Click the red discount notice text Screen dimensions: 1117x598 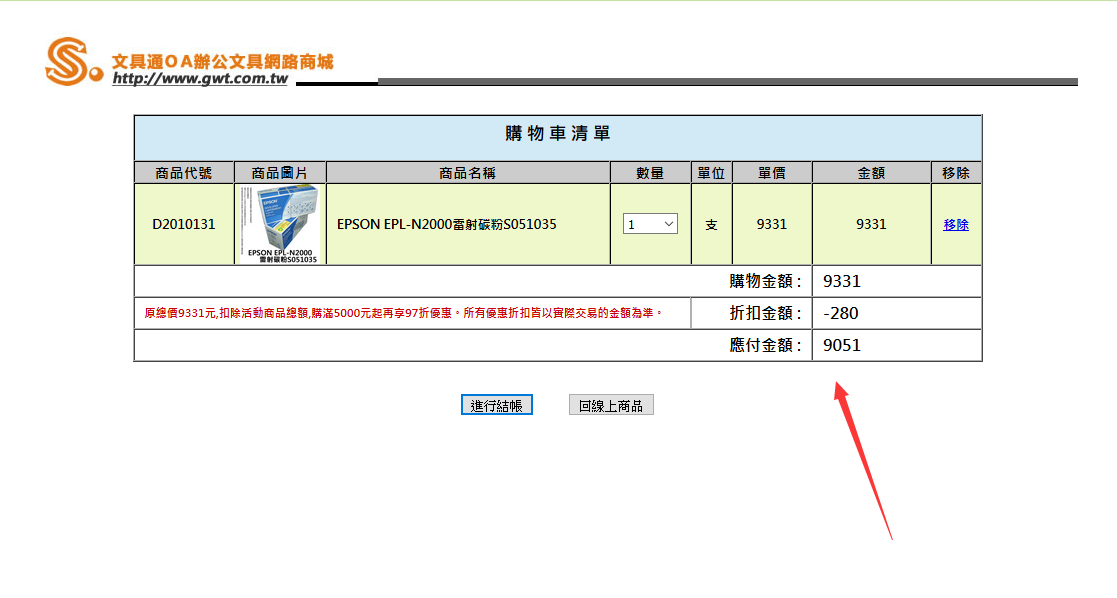[x=403, y=313]
